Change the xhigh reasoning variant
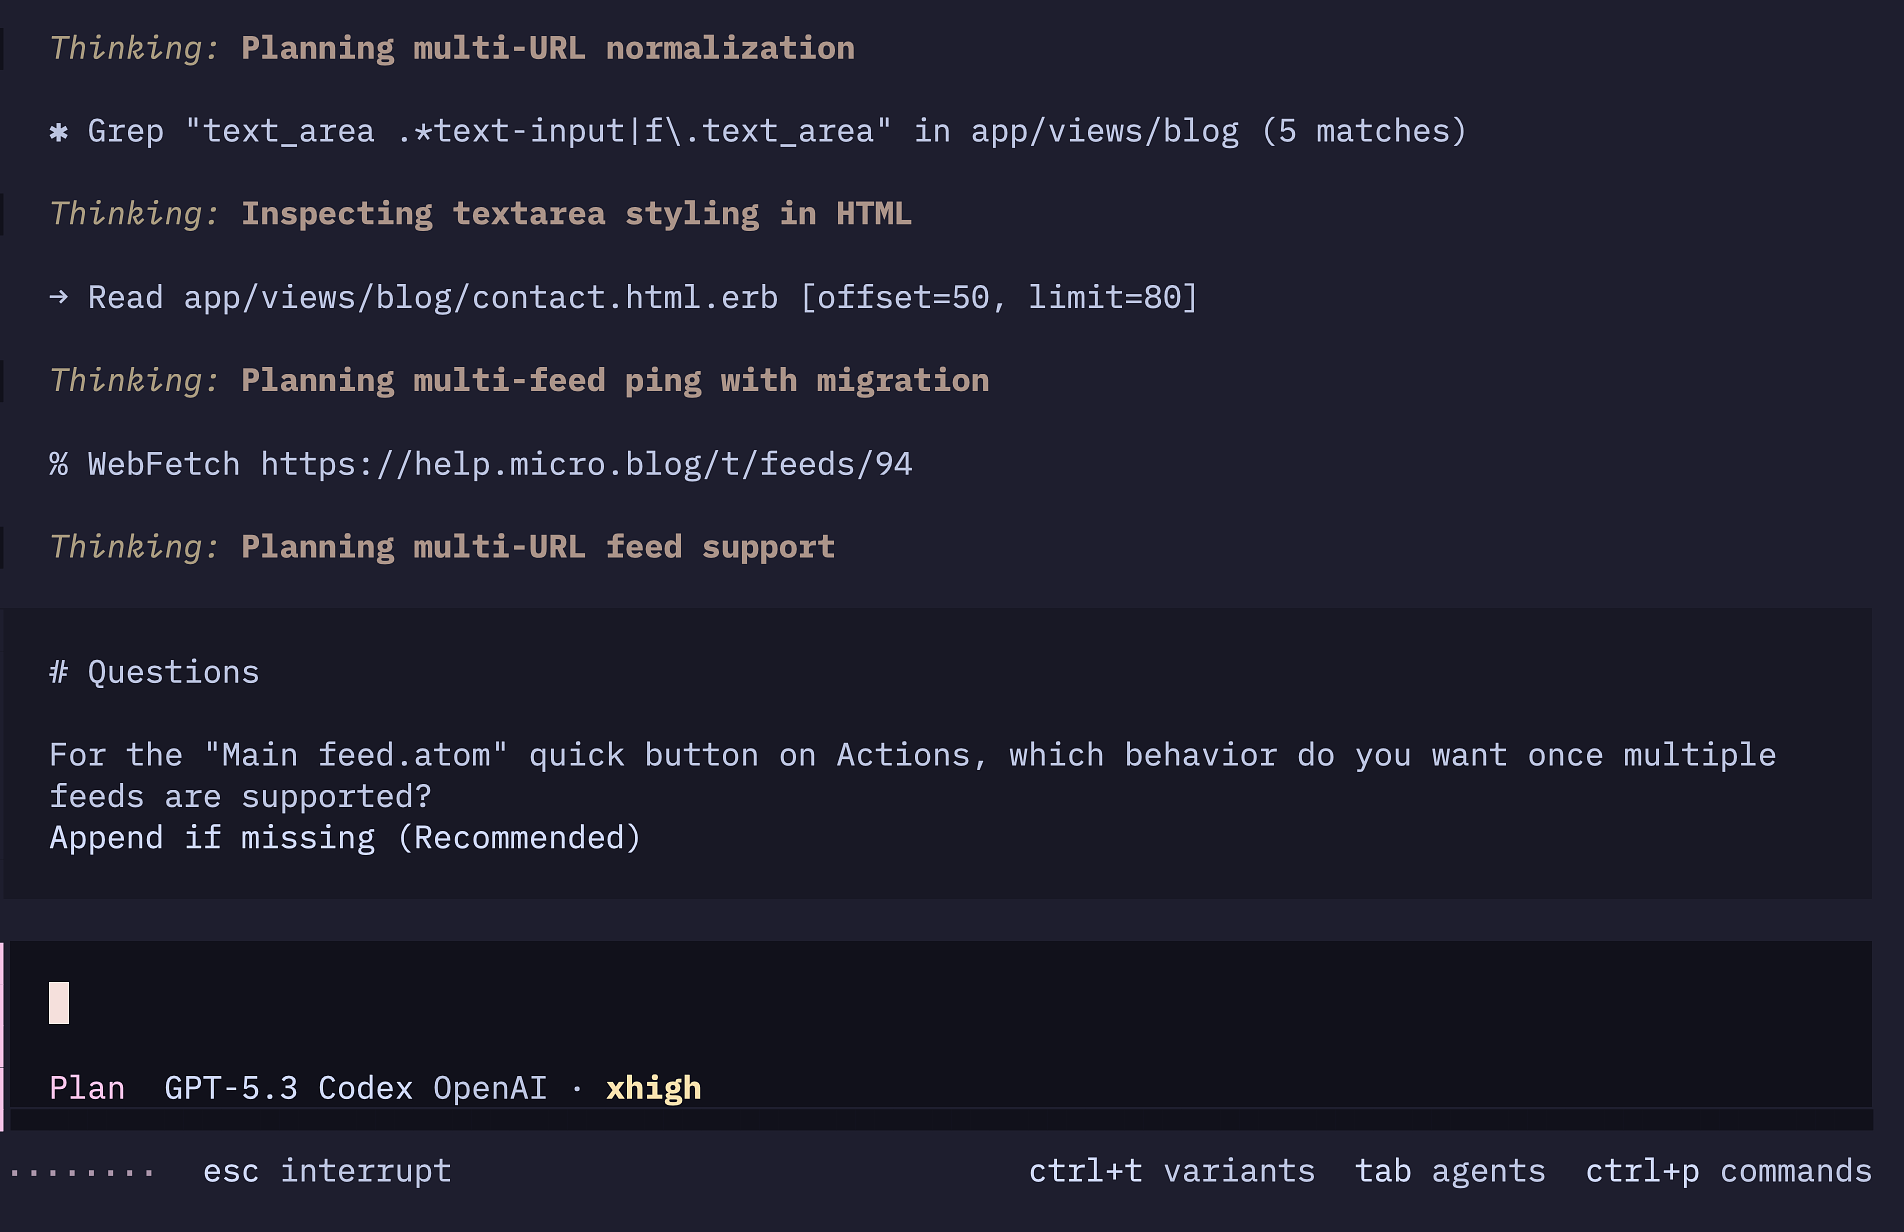This screenshot has height=1232, width=1904. [653, 1088]
